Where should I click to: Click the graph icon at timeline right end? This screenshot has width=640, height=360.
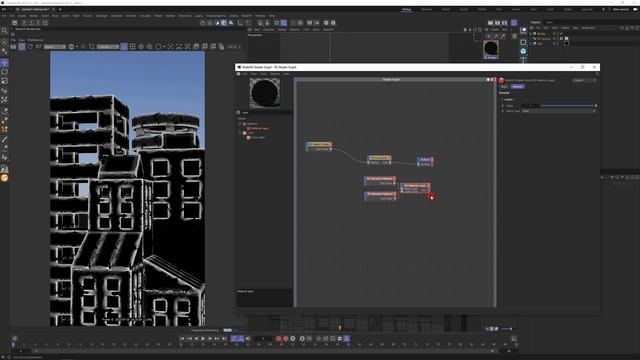tap(514, 338)
